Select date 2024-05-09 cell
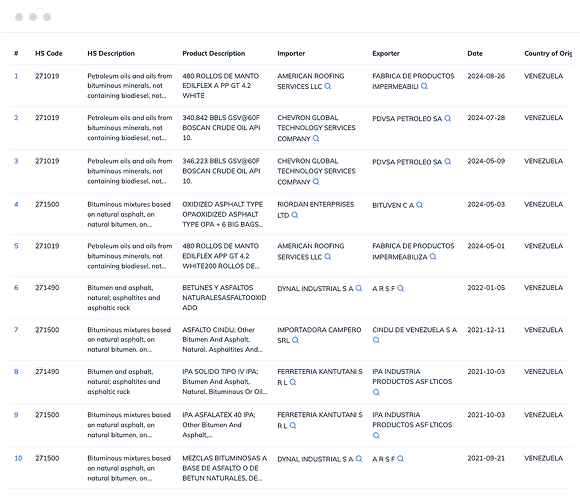 (486, 161)
